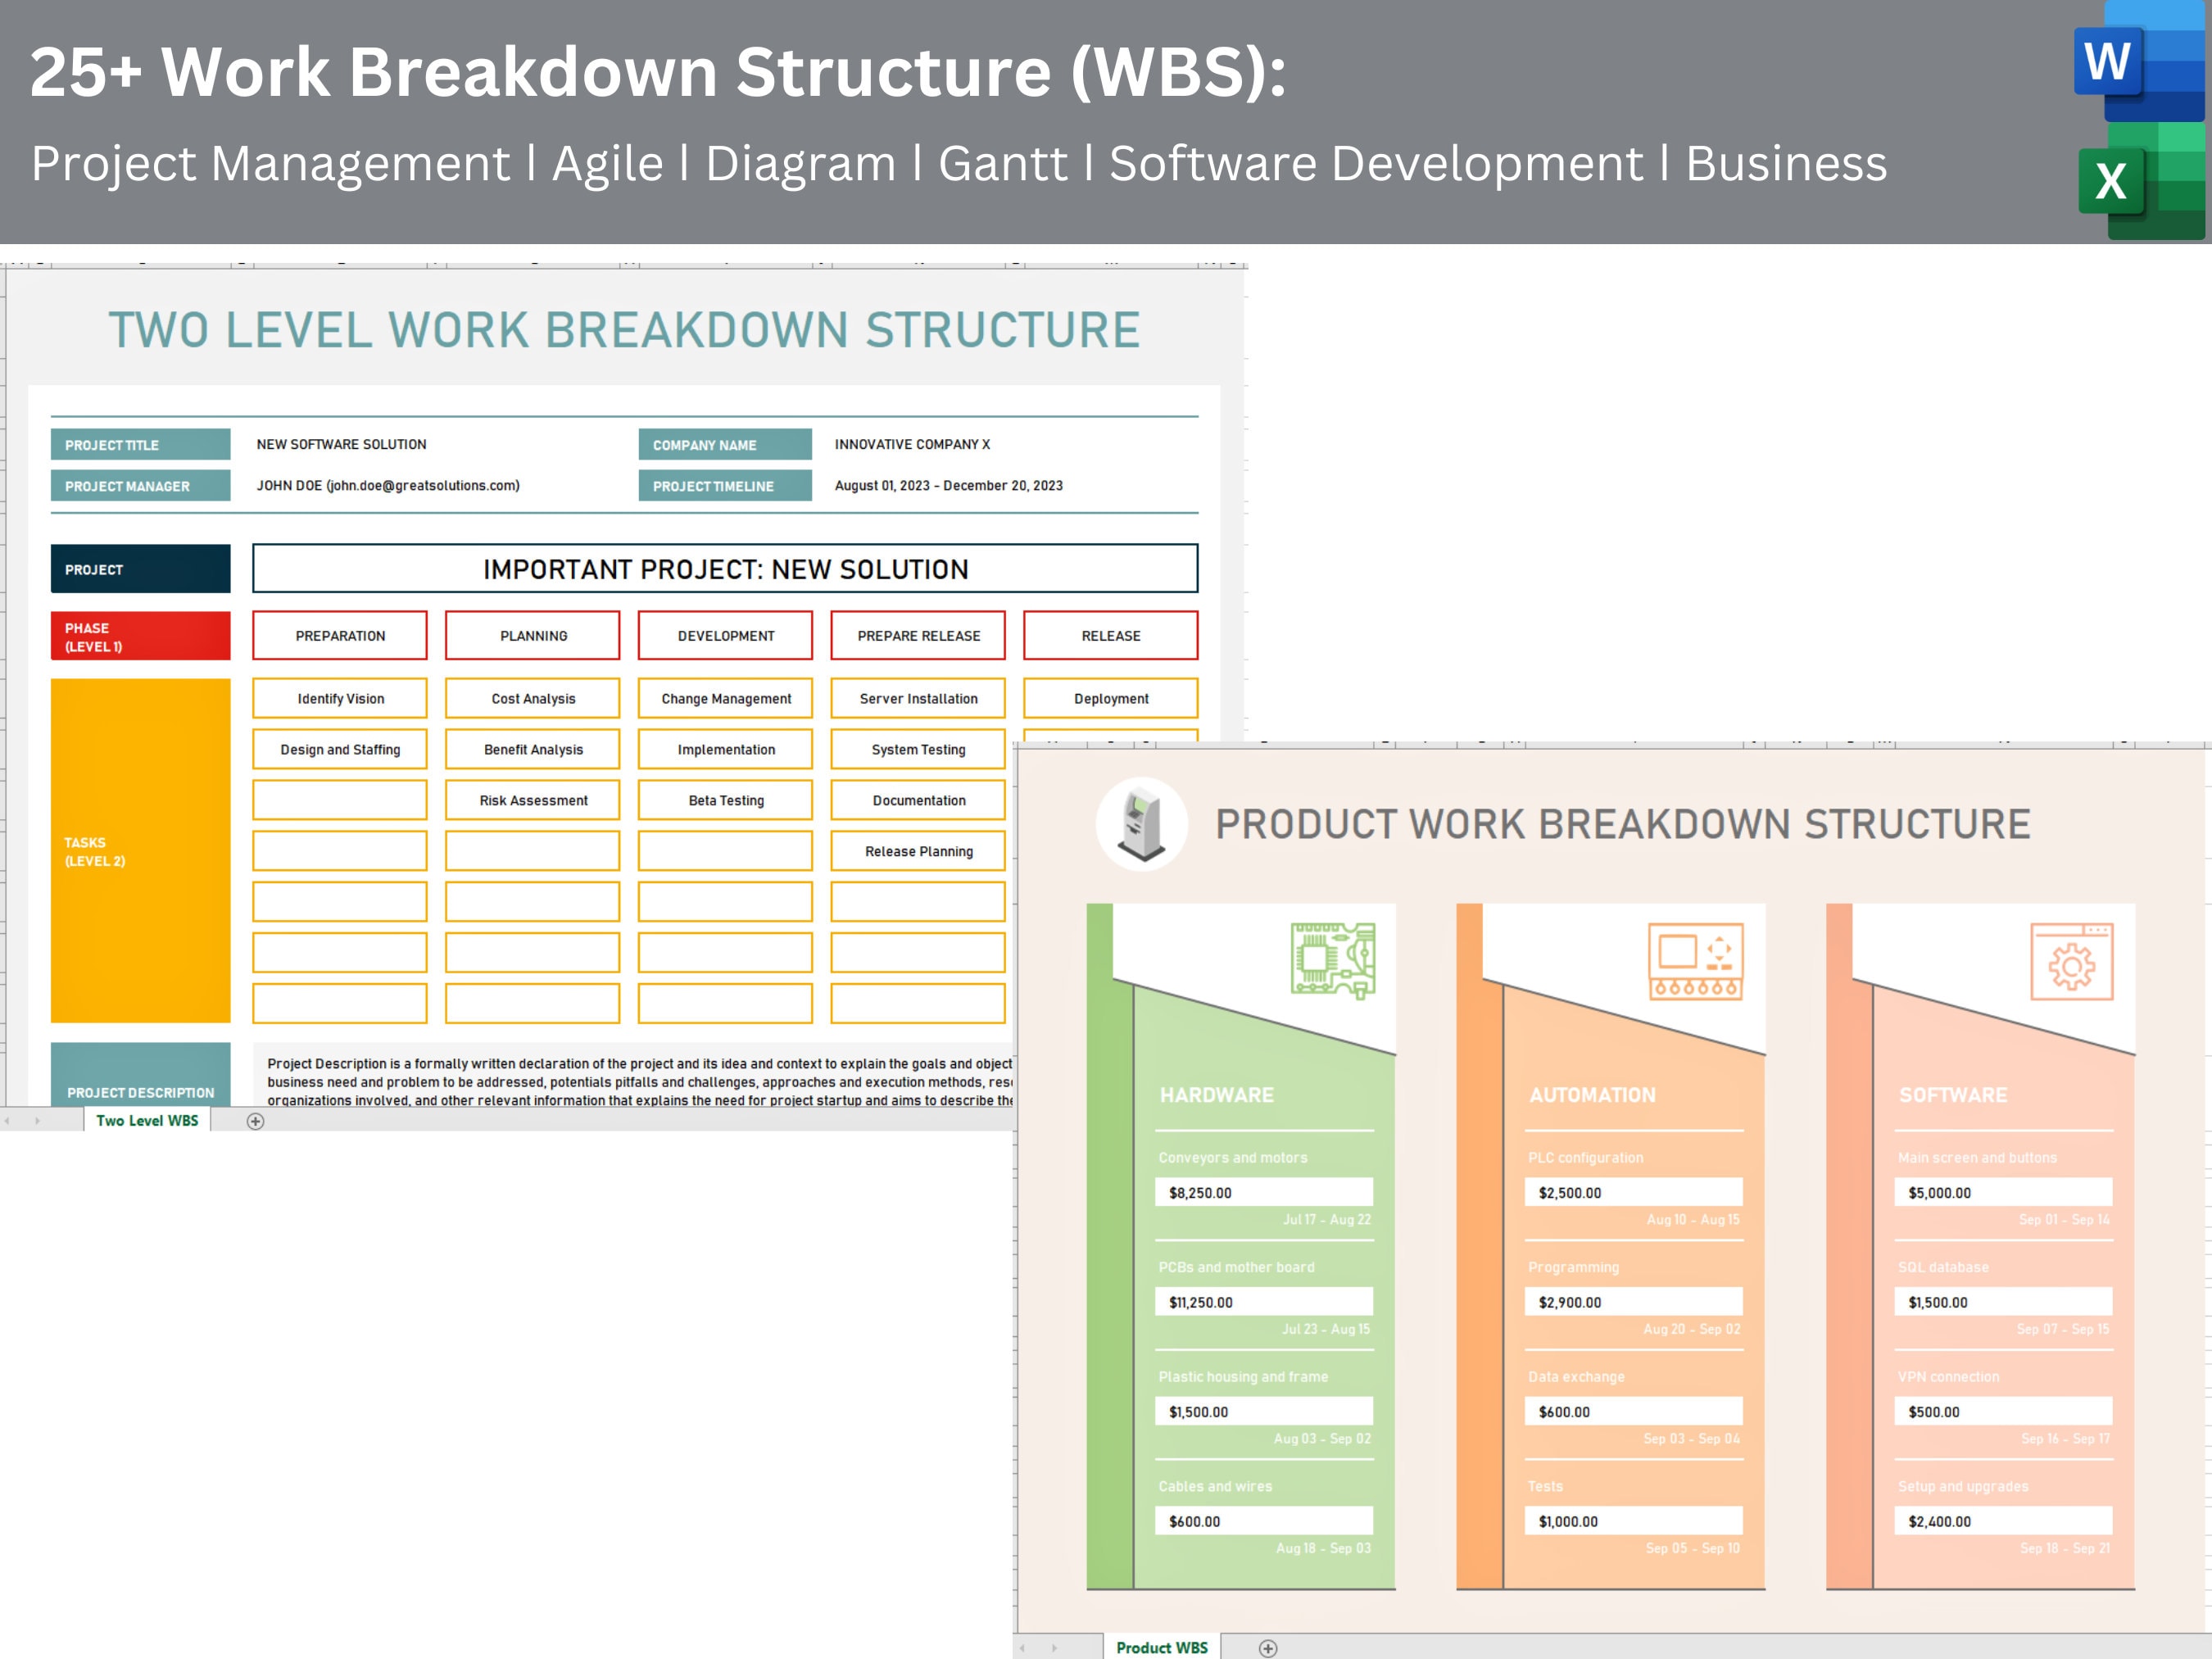Click the IMPORTANT PROJECT: NEW SOLUTION cell
2212x1659 pixels.
724,568
